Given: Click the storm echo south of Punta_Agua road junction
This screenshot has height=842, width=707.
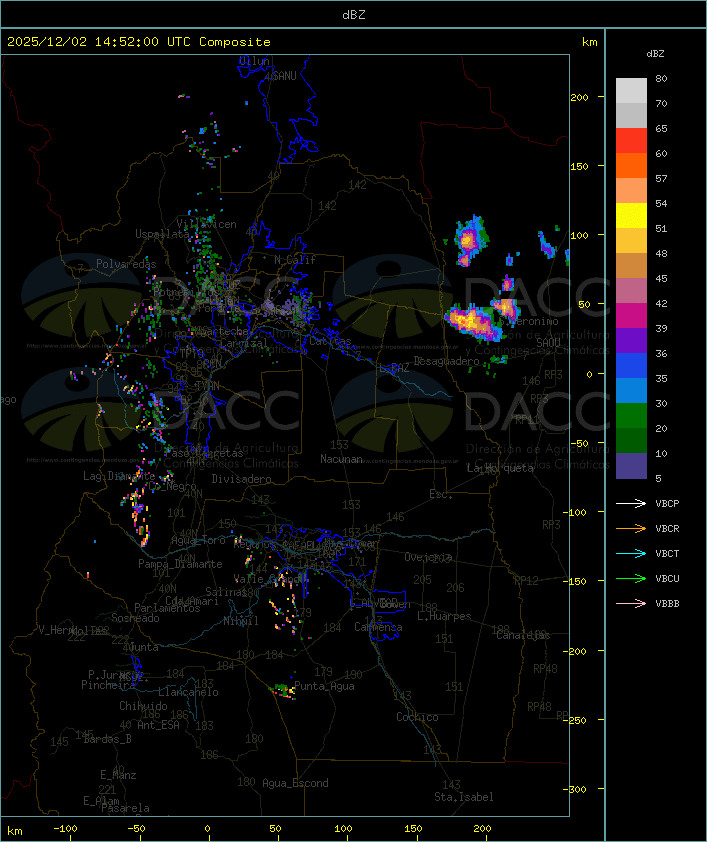Looking at the screenshot, I should click(x=283, y=691).
